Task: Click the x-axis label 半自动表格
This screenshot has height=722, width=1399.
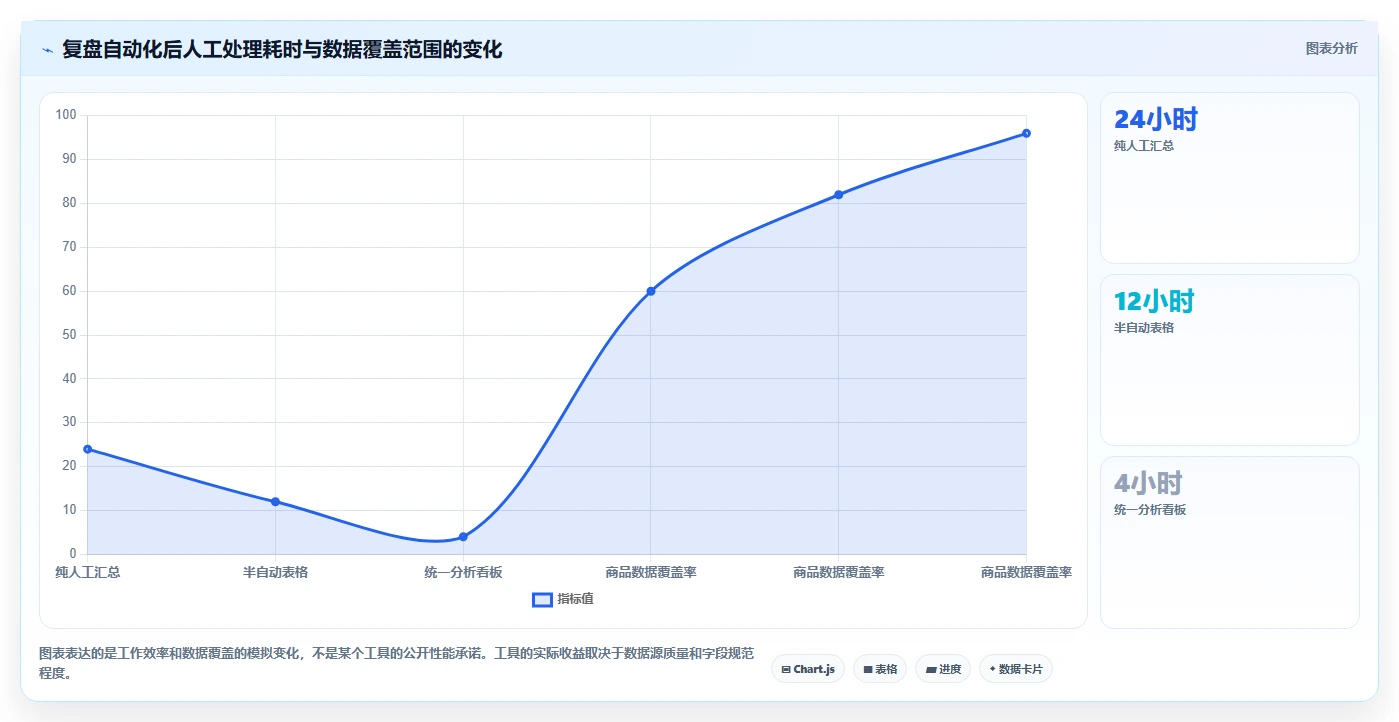Action: pyautogui.click(x=275, y=572)
